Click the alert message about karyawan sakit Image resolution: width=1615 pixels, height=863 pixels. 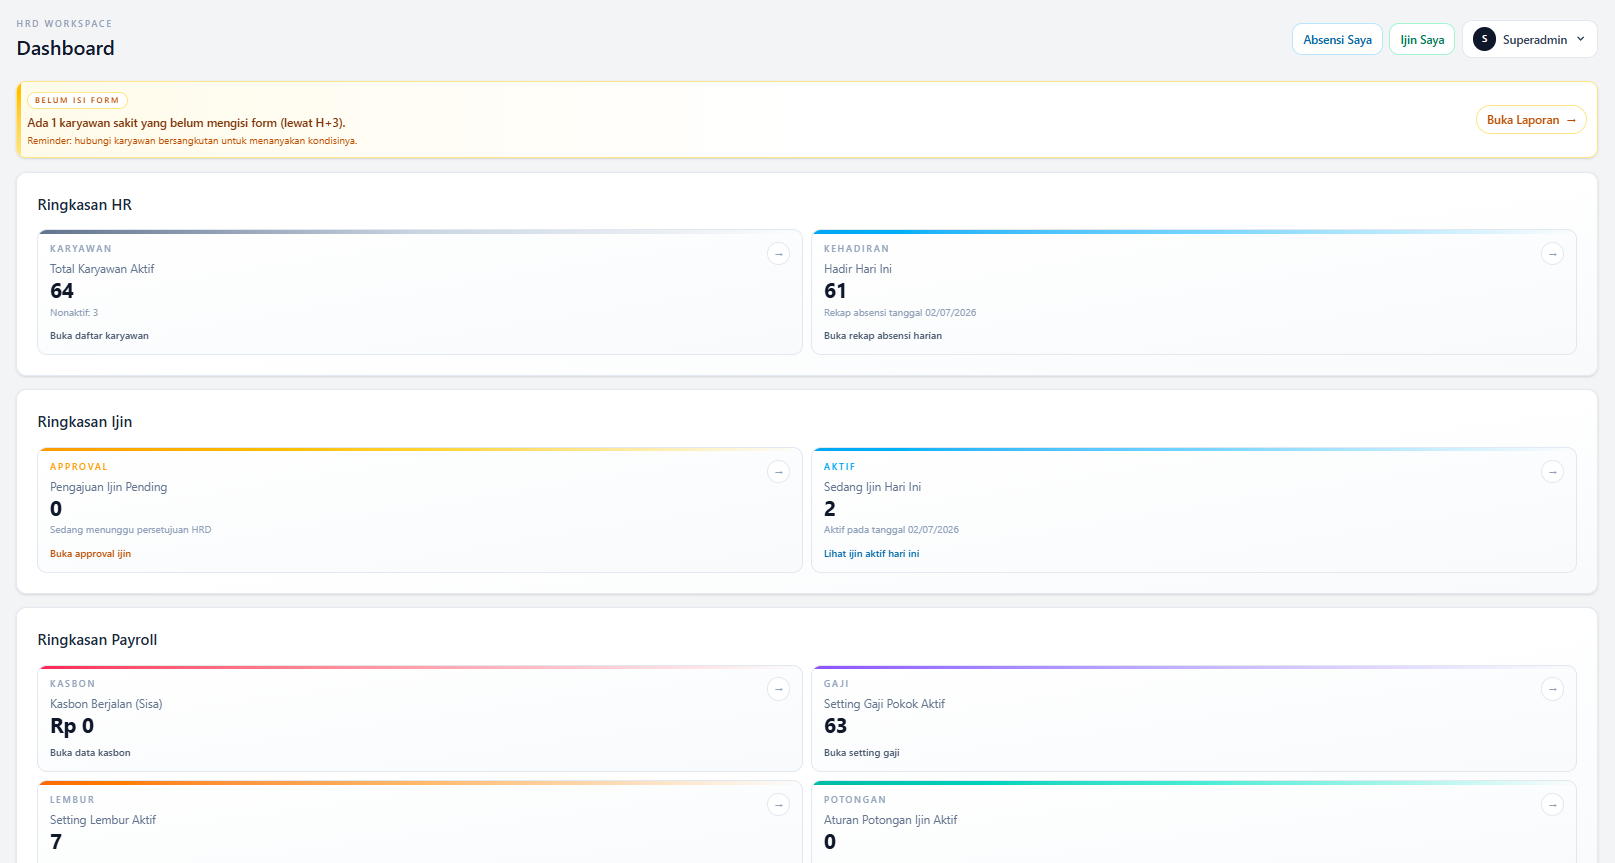pos(186,123)
